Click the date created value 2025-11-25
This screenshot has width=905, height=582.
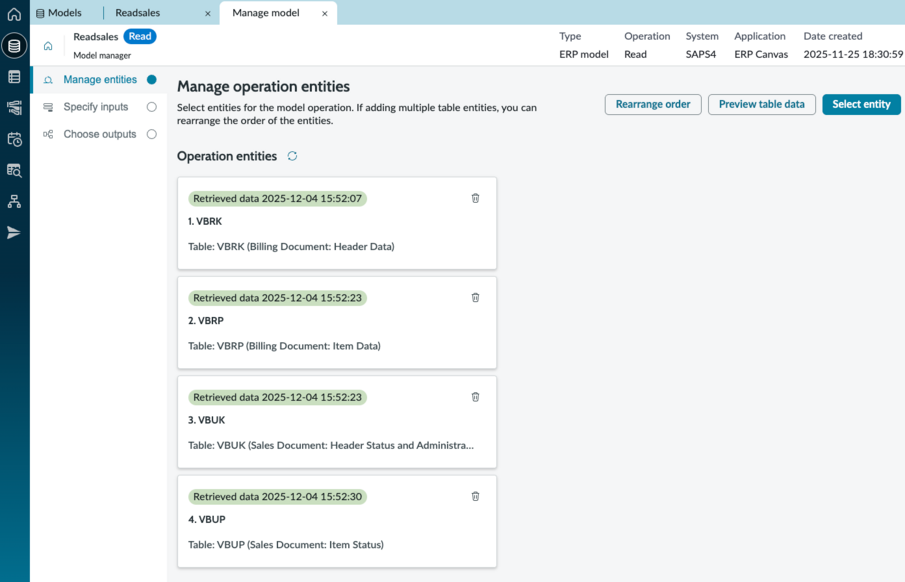coord(853,54)
